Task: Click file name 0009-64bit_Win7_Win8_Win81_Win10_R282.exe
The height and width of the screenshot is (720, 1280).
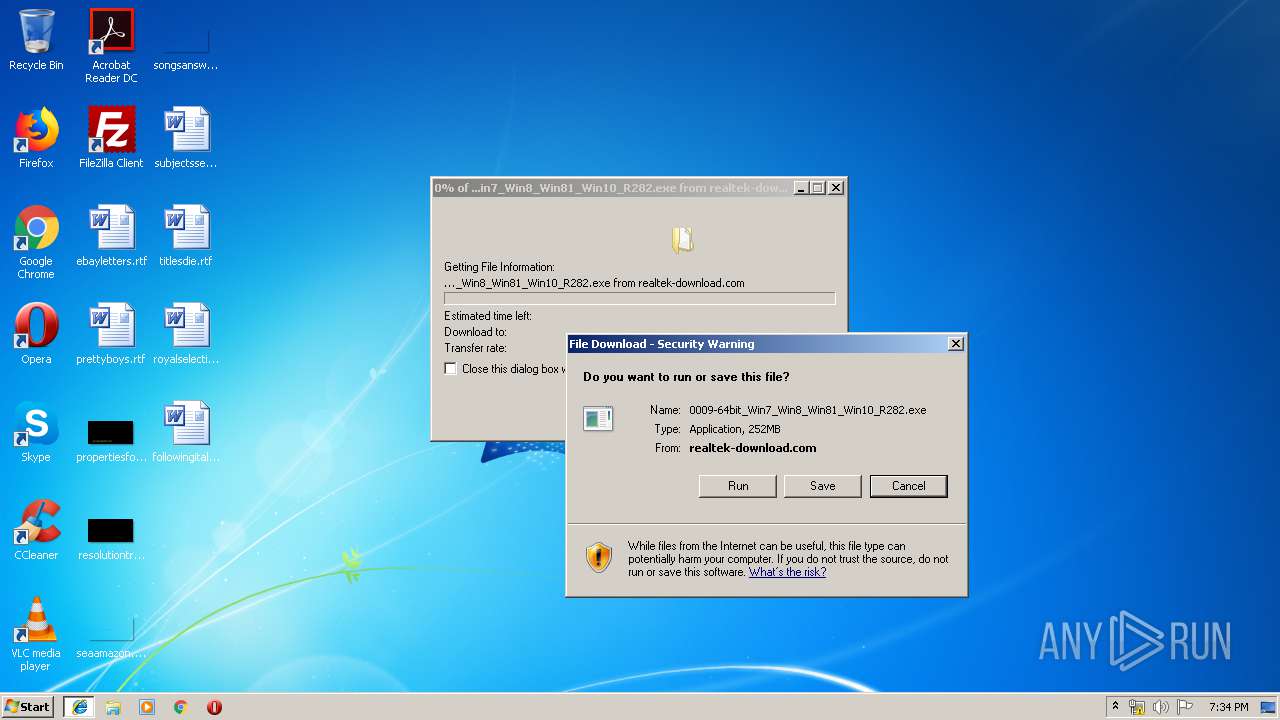Action: [808, 410]
